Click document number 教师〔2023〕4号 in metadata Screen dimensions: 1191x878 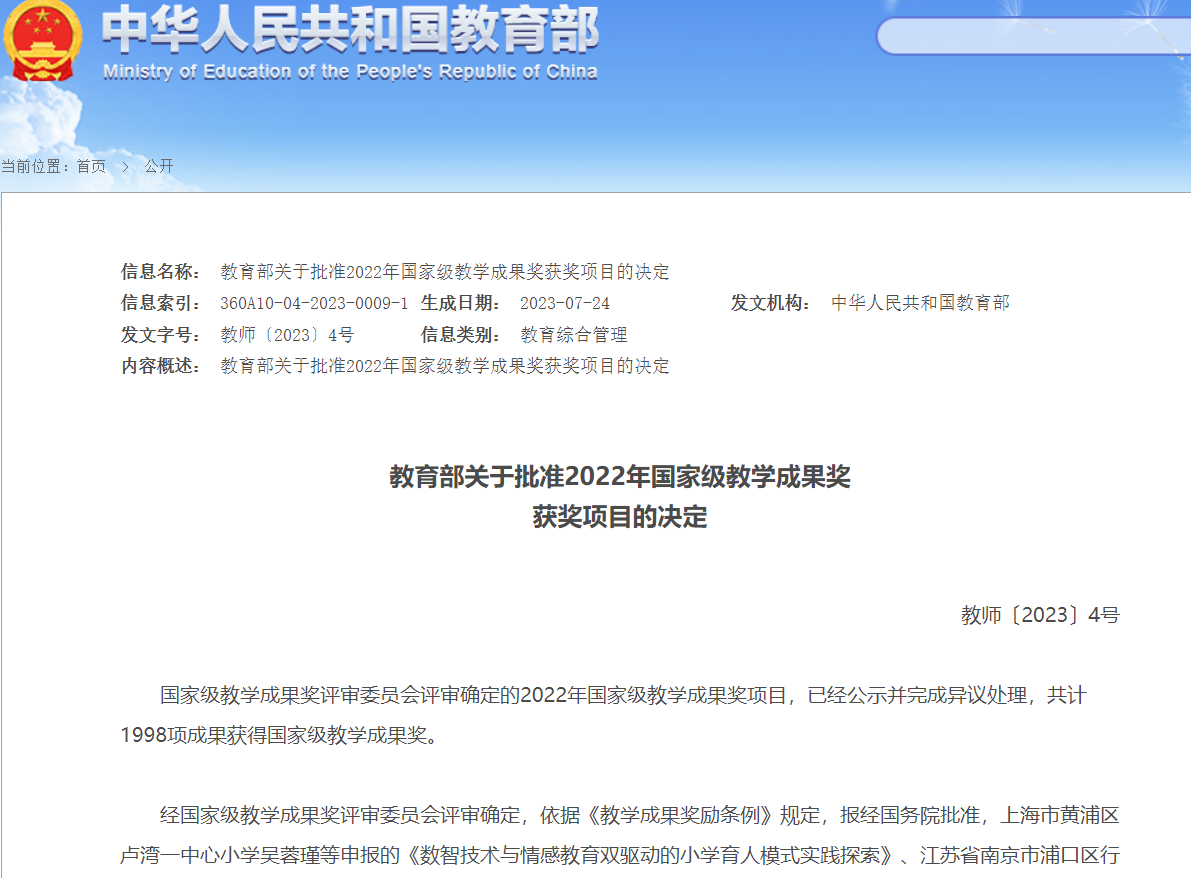coord(287,335)
